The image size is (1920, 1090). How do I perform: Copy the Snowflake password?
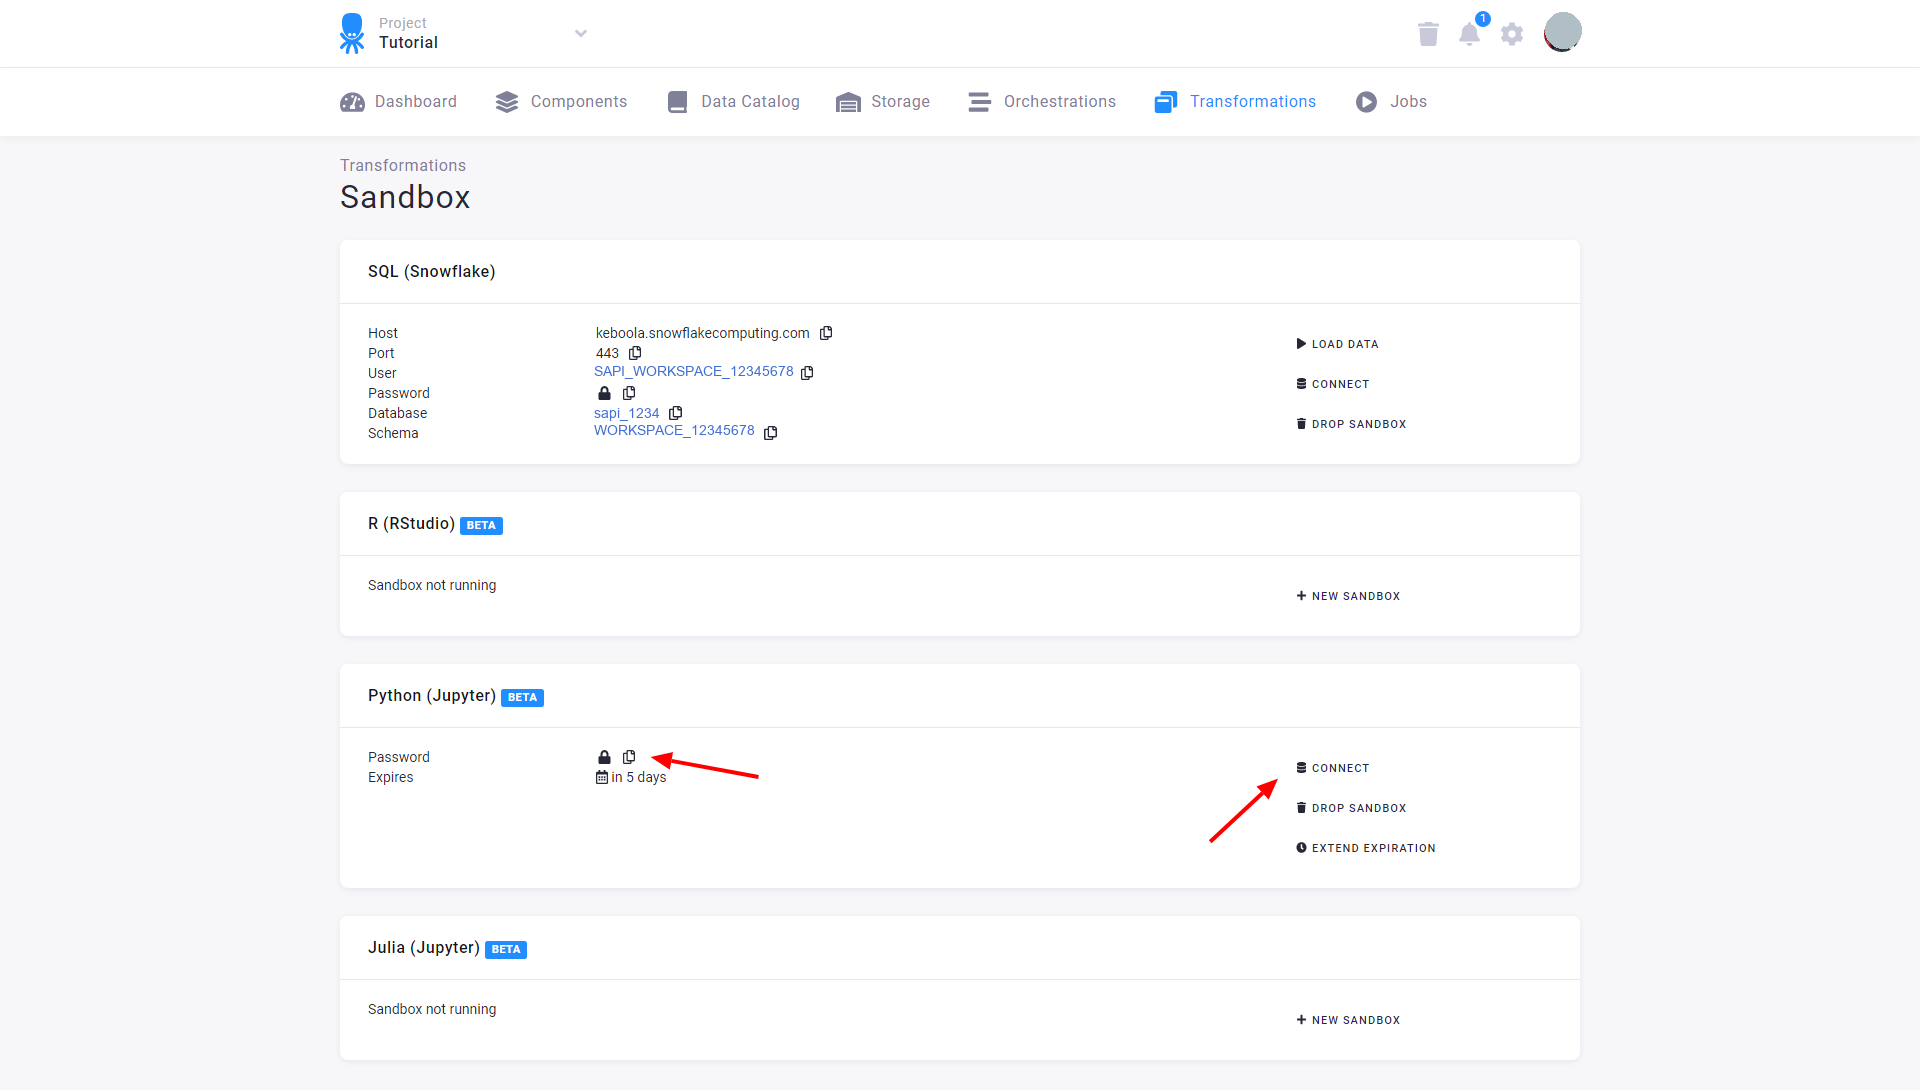(x=629, y=393)
